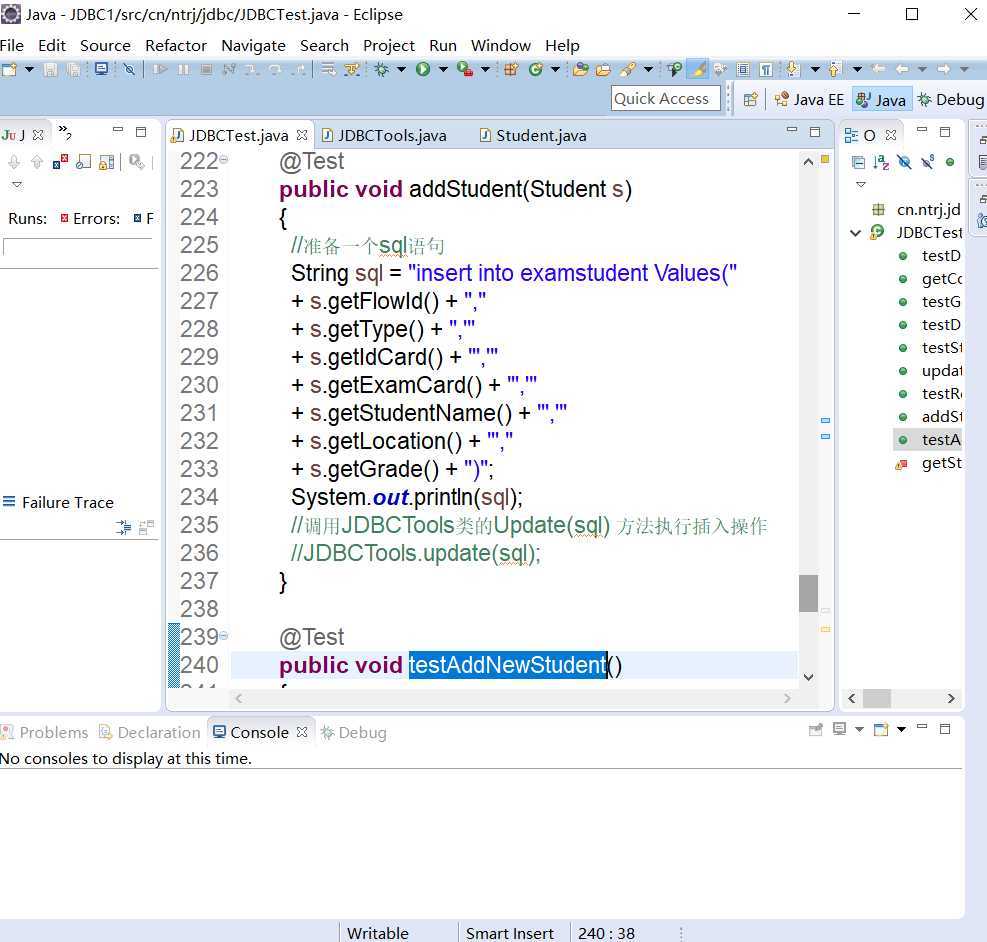Open the New wizard dropdown arrow
The width and height of the screenshot is (987, 942).
[x=29, y=69]
